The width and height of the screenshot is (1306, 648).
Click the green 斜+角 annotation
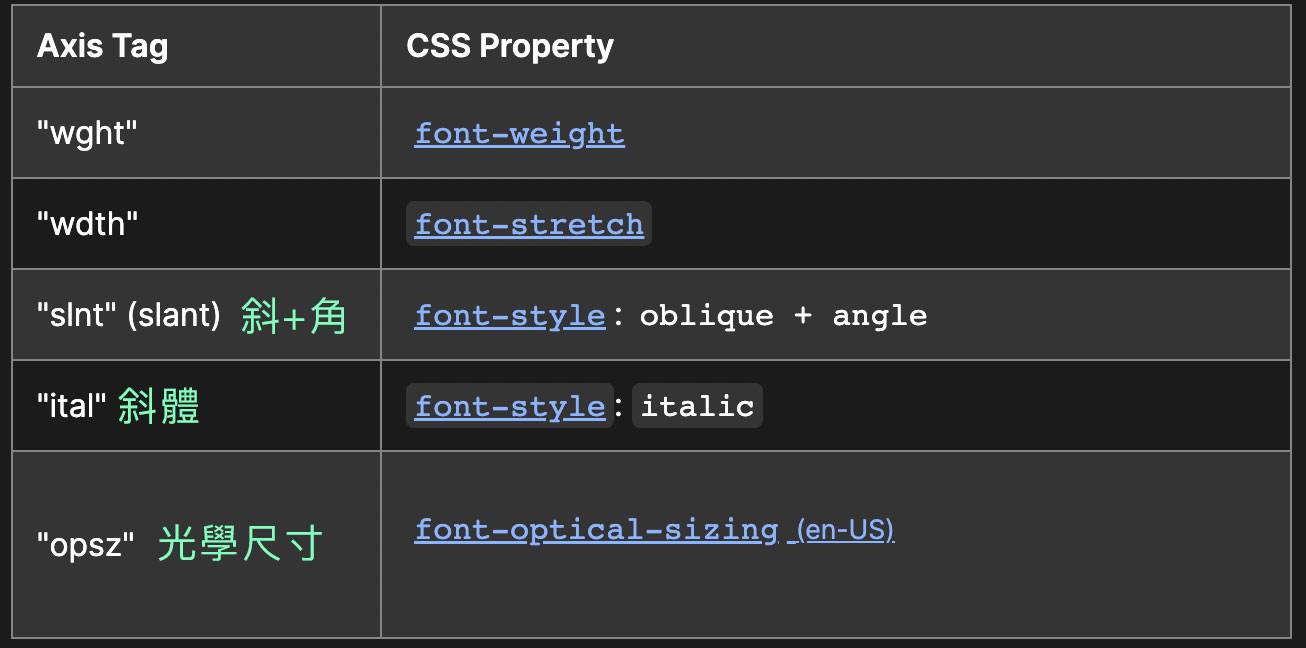click(294, 316)
